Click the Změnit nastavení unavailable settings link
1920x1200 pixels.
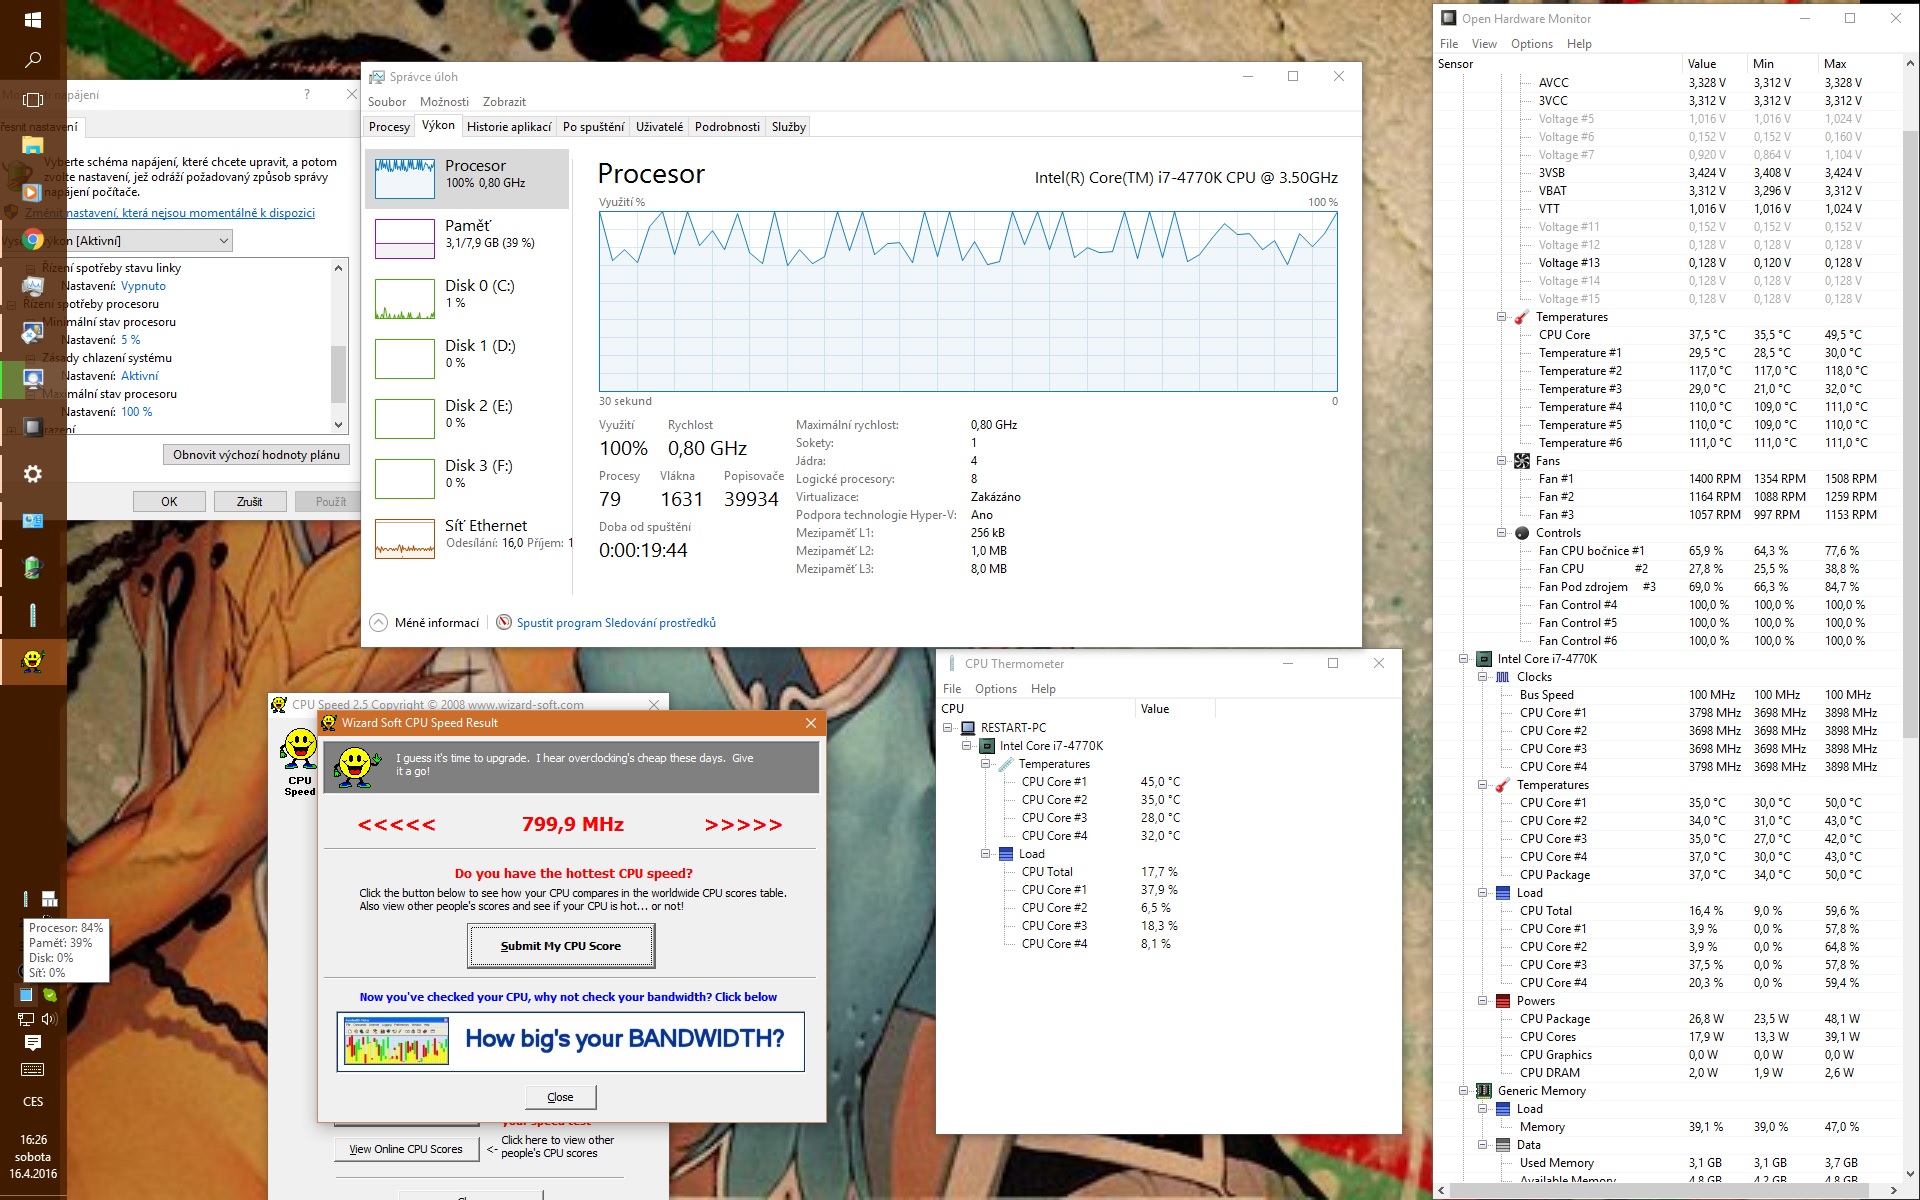click(170, 213)
